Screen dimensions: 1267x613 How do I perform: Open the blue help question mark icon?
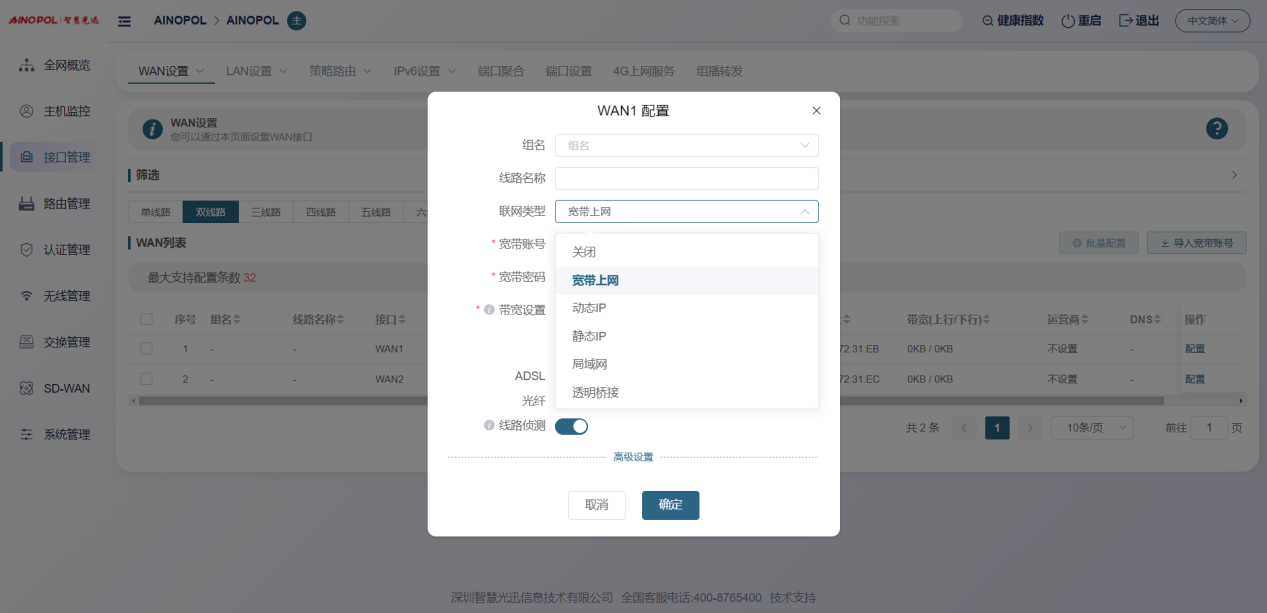[1216, 128]
